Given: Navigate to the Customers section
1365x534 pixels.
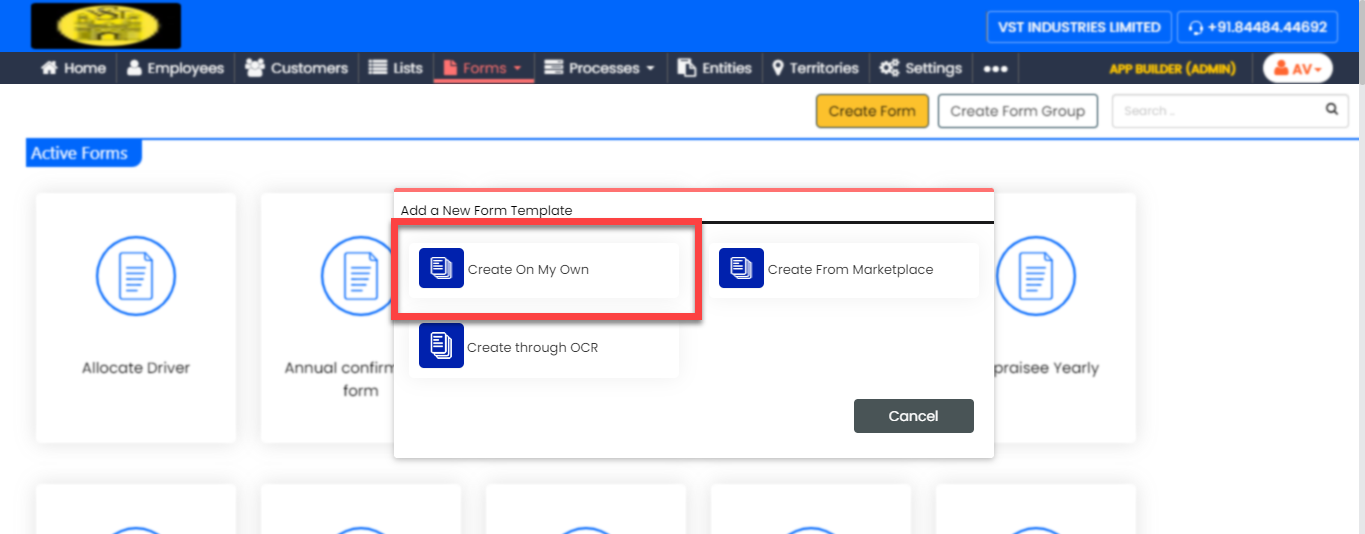Looking at the screenshot, I should pyautogui.click(x=297, y=68).
